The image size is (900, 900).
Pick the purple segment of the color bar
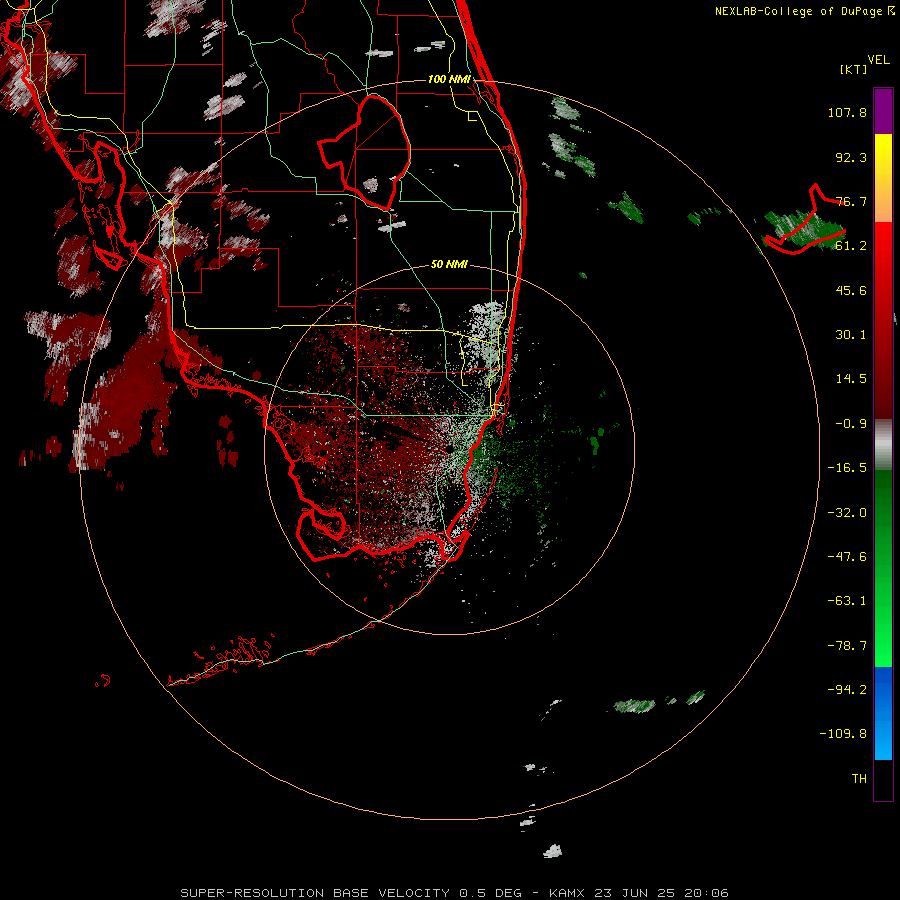[x=883, y=111]
